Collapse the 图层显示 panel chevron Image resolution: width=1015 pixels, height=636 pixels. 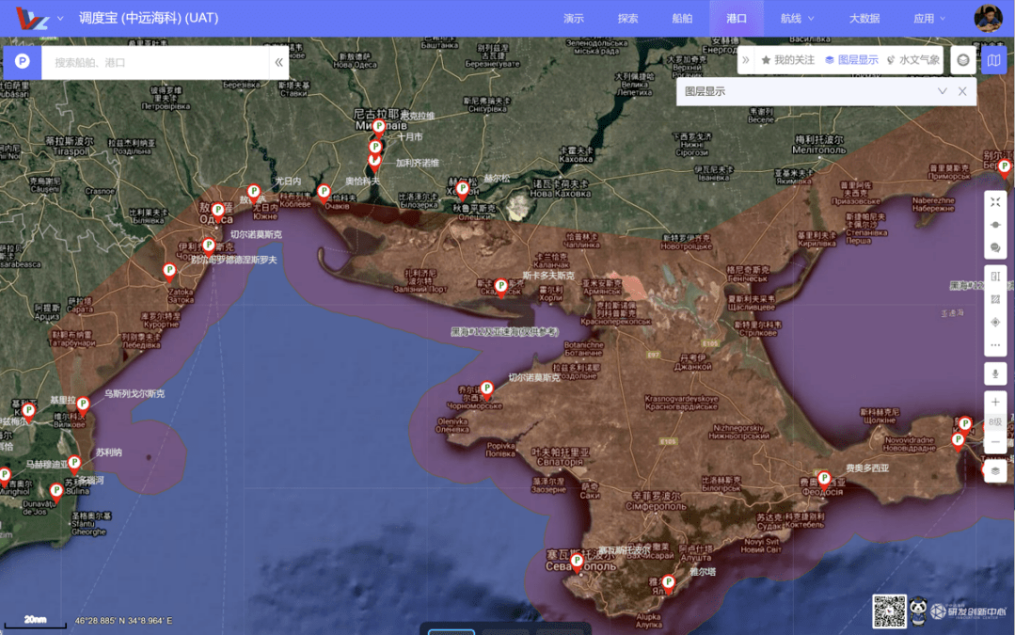[942, 91]
